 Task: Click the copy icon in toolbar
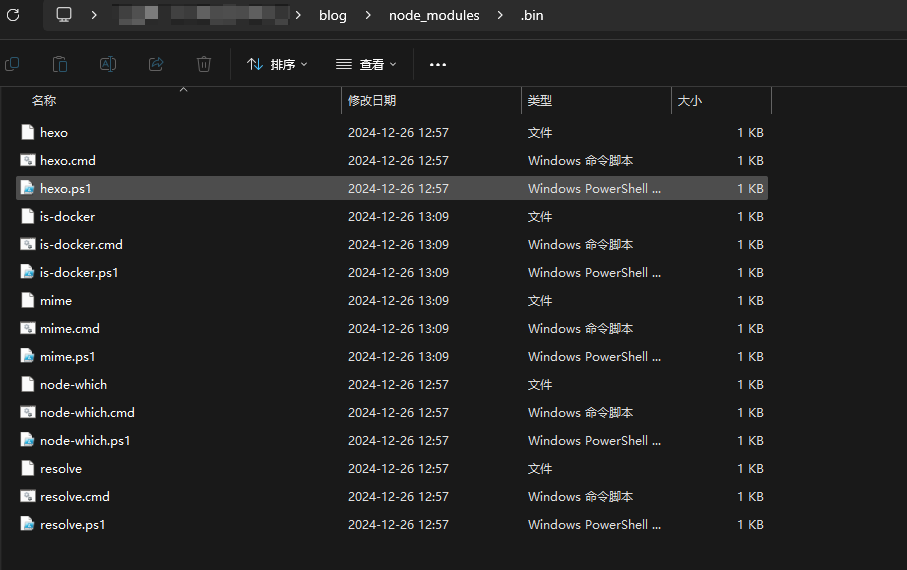pos(12,64)
